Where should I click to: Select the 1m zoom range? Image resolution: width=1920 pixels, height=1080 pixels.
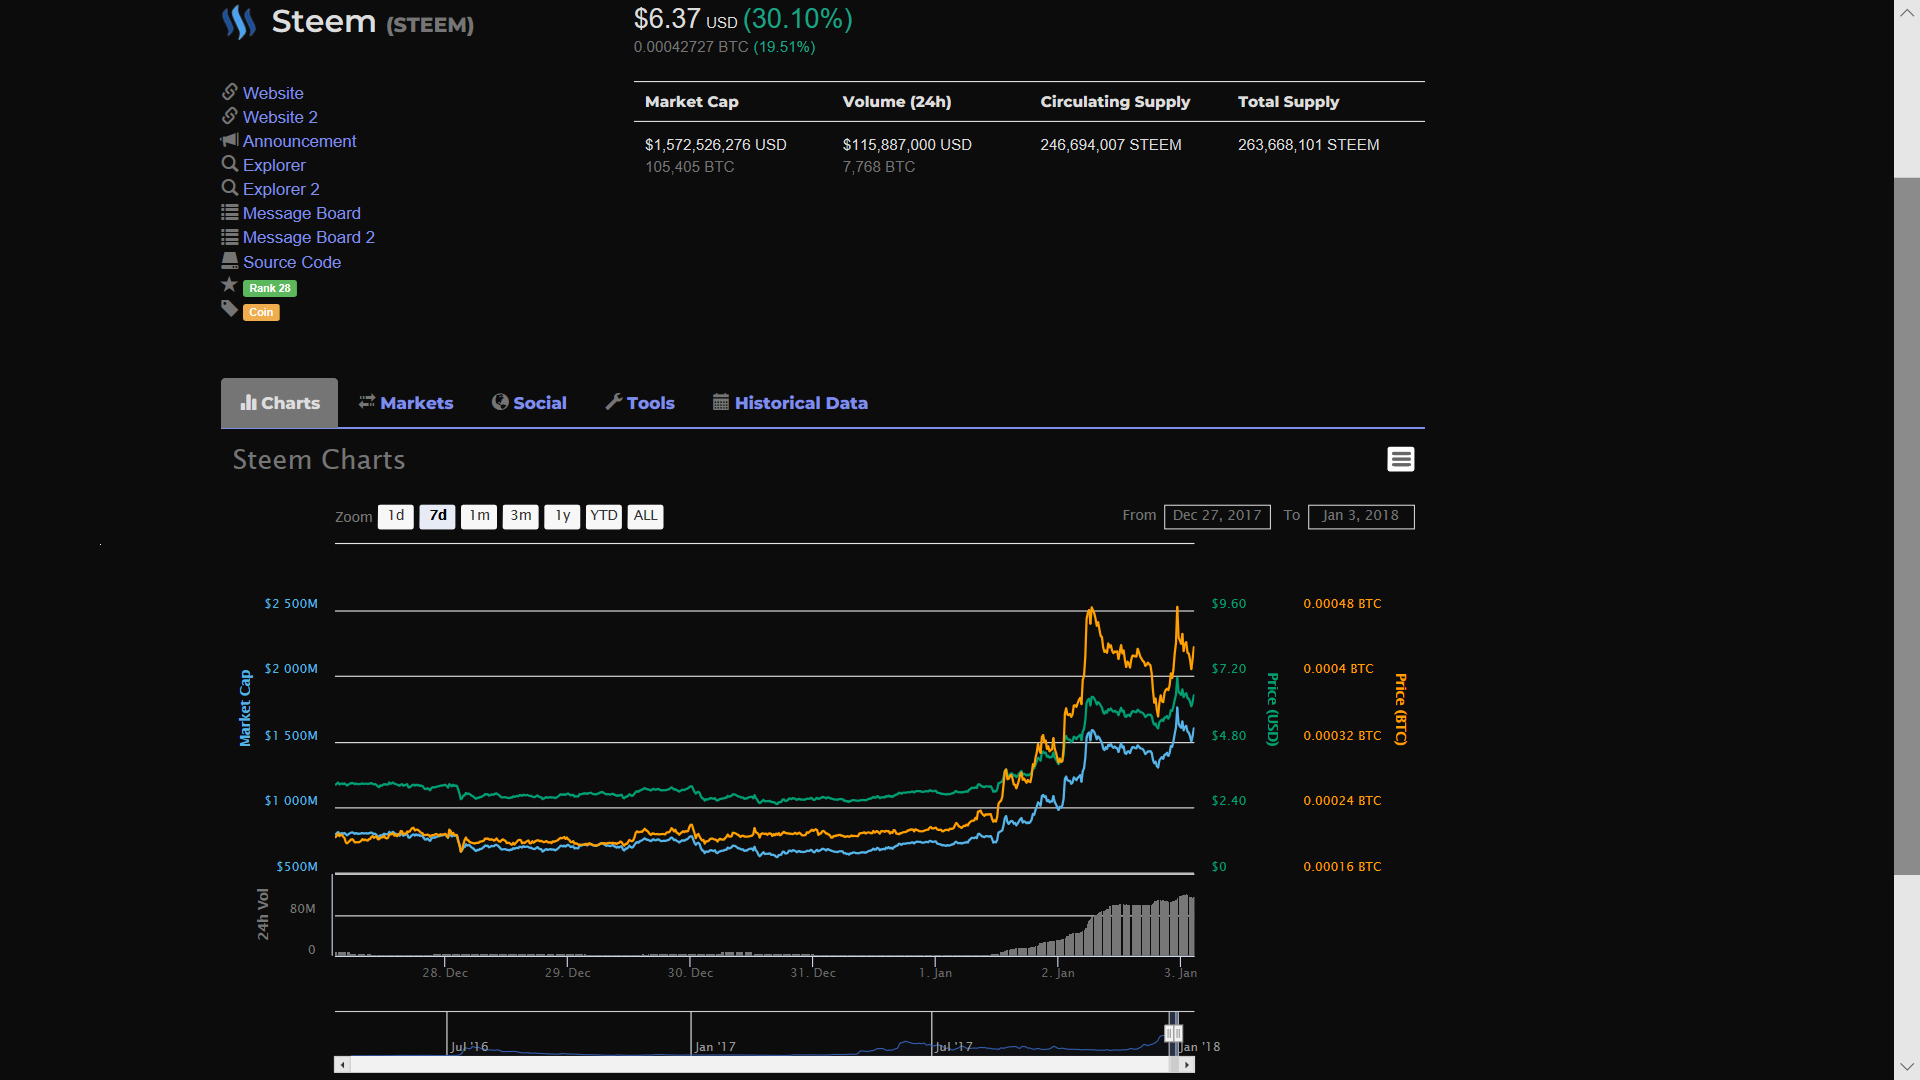click(479, 516)
